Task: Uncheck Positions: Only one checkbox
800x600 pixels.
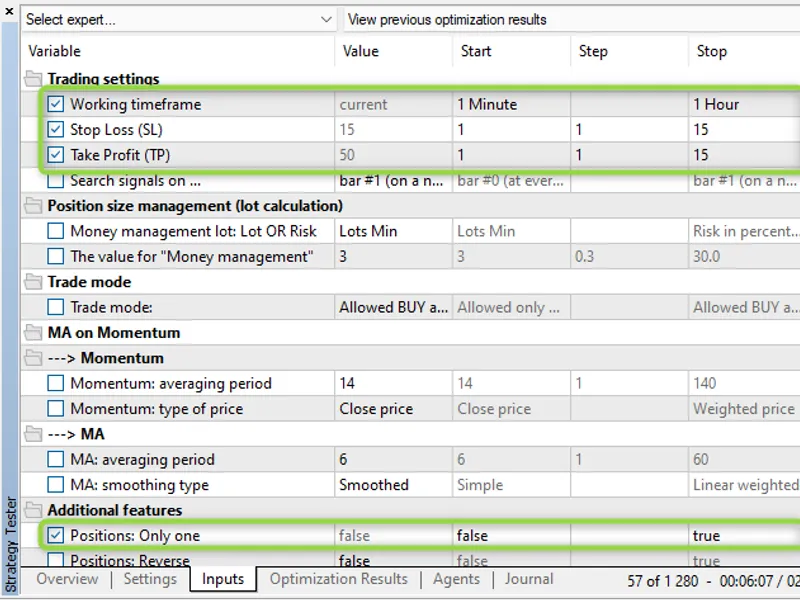Action: [56, 535]
